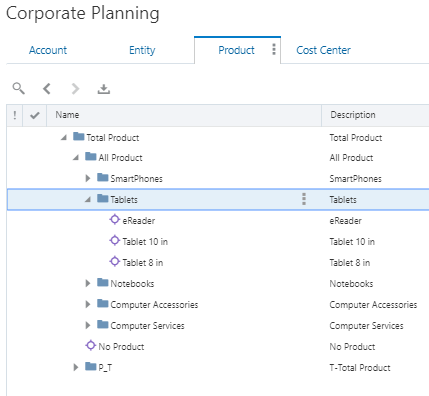
Task: Select the Tablets name
Action: (124, 200)
